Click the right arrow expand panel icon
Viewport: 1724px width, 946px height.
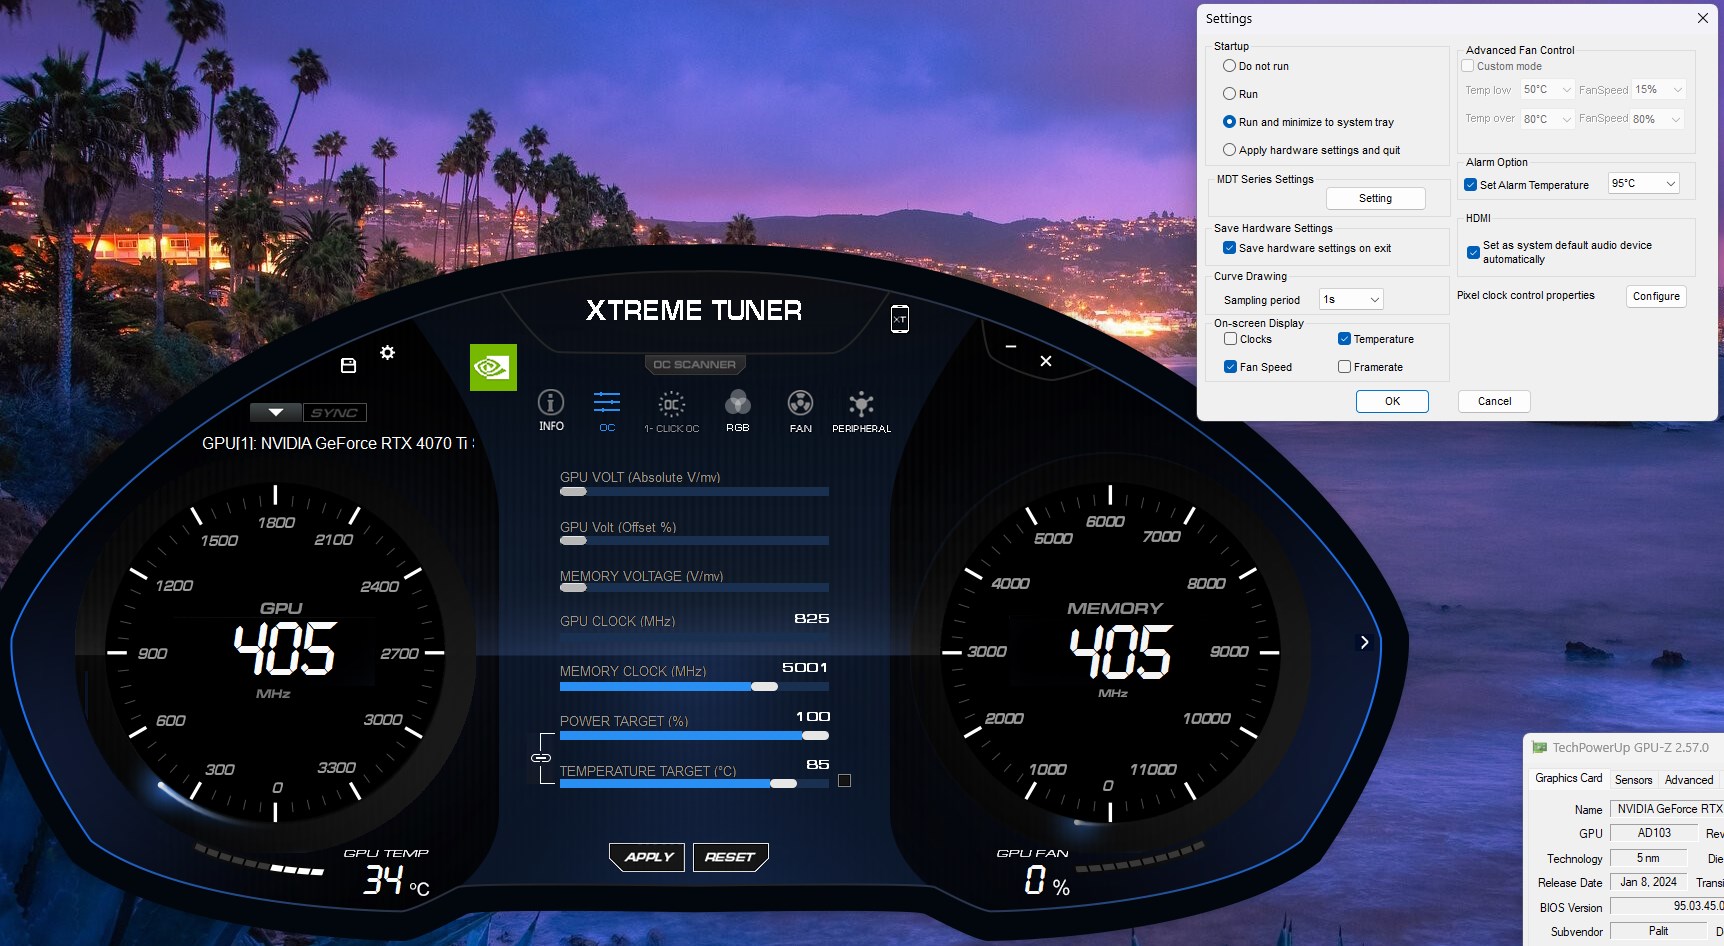1364,642
